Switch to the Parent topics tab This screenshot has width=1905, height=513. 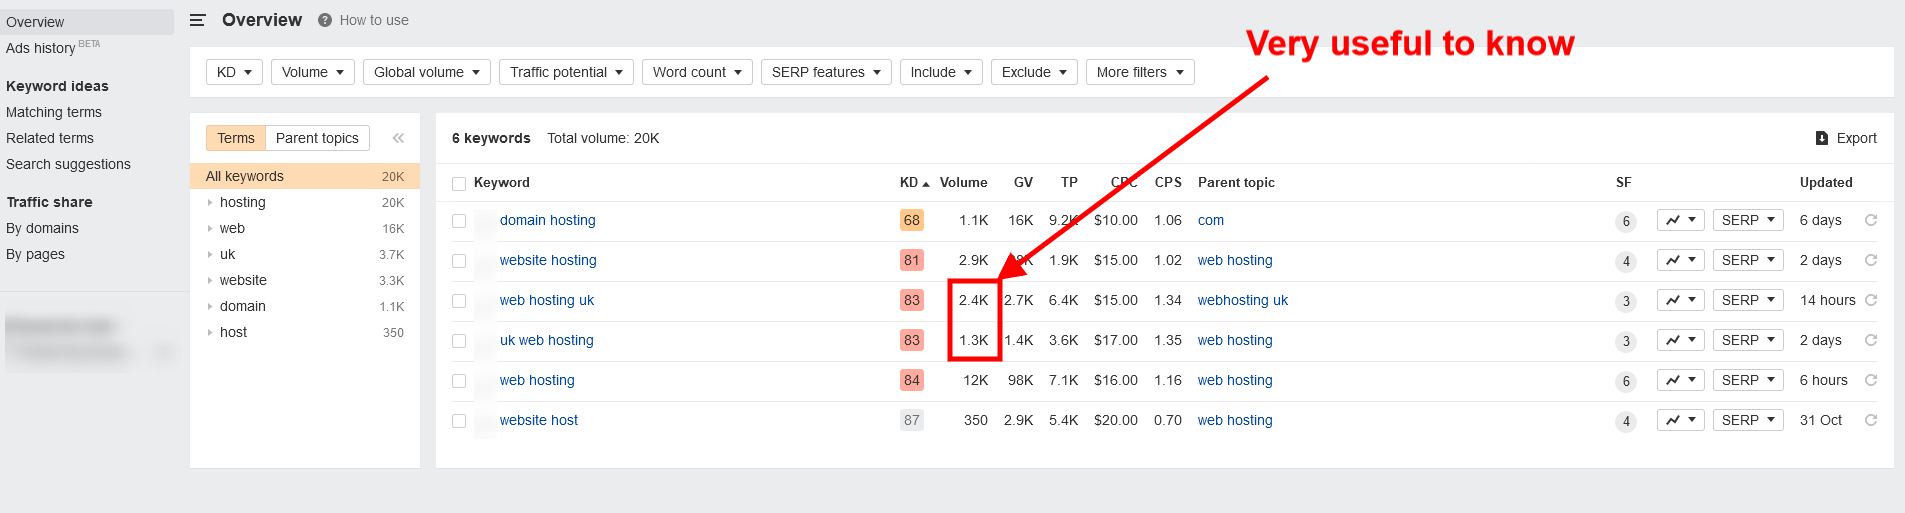[x=317, y=138]
